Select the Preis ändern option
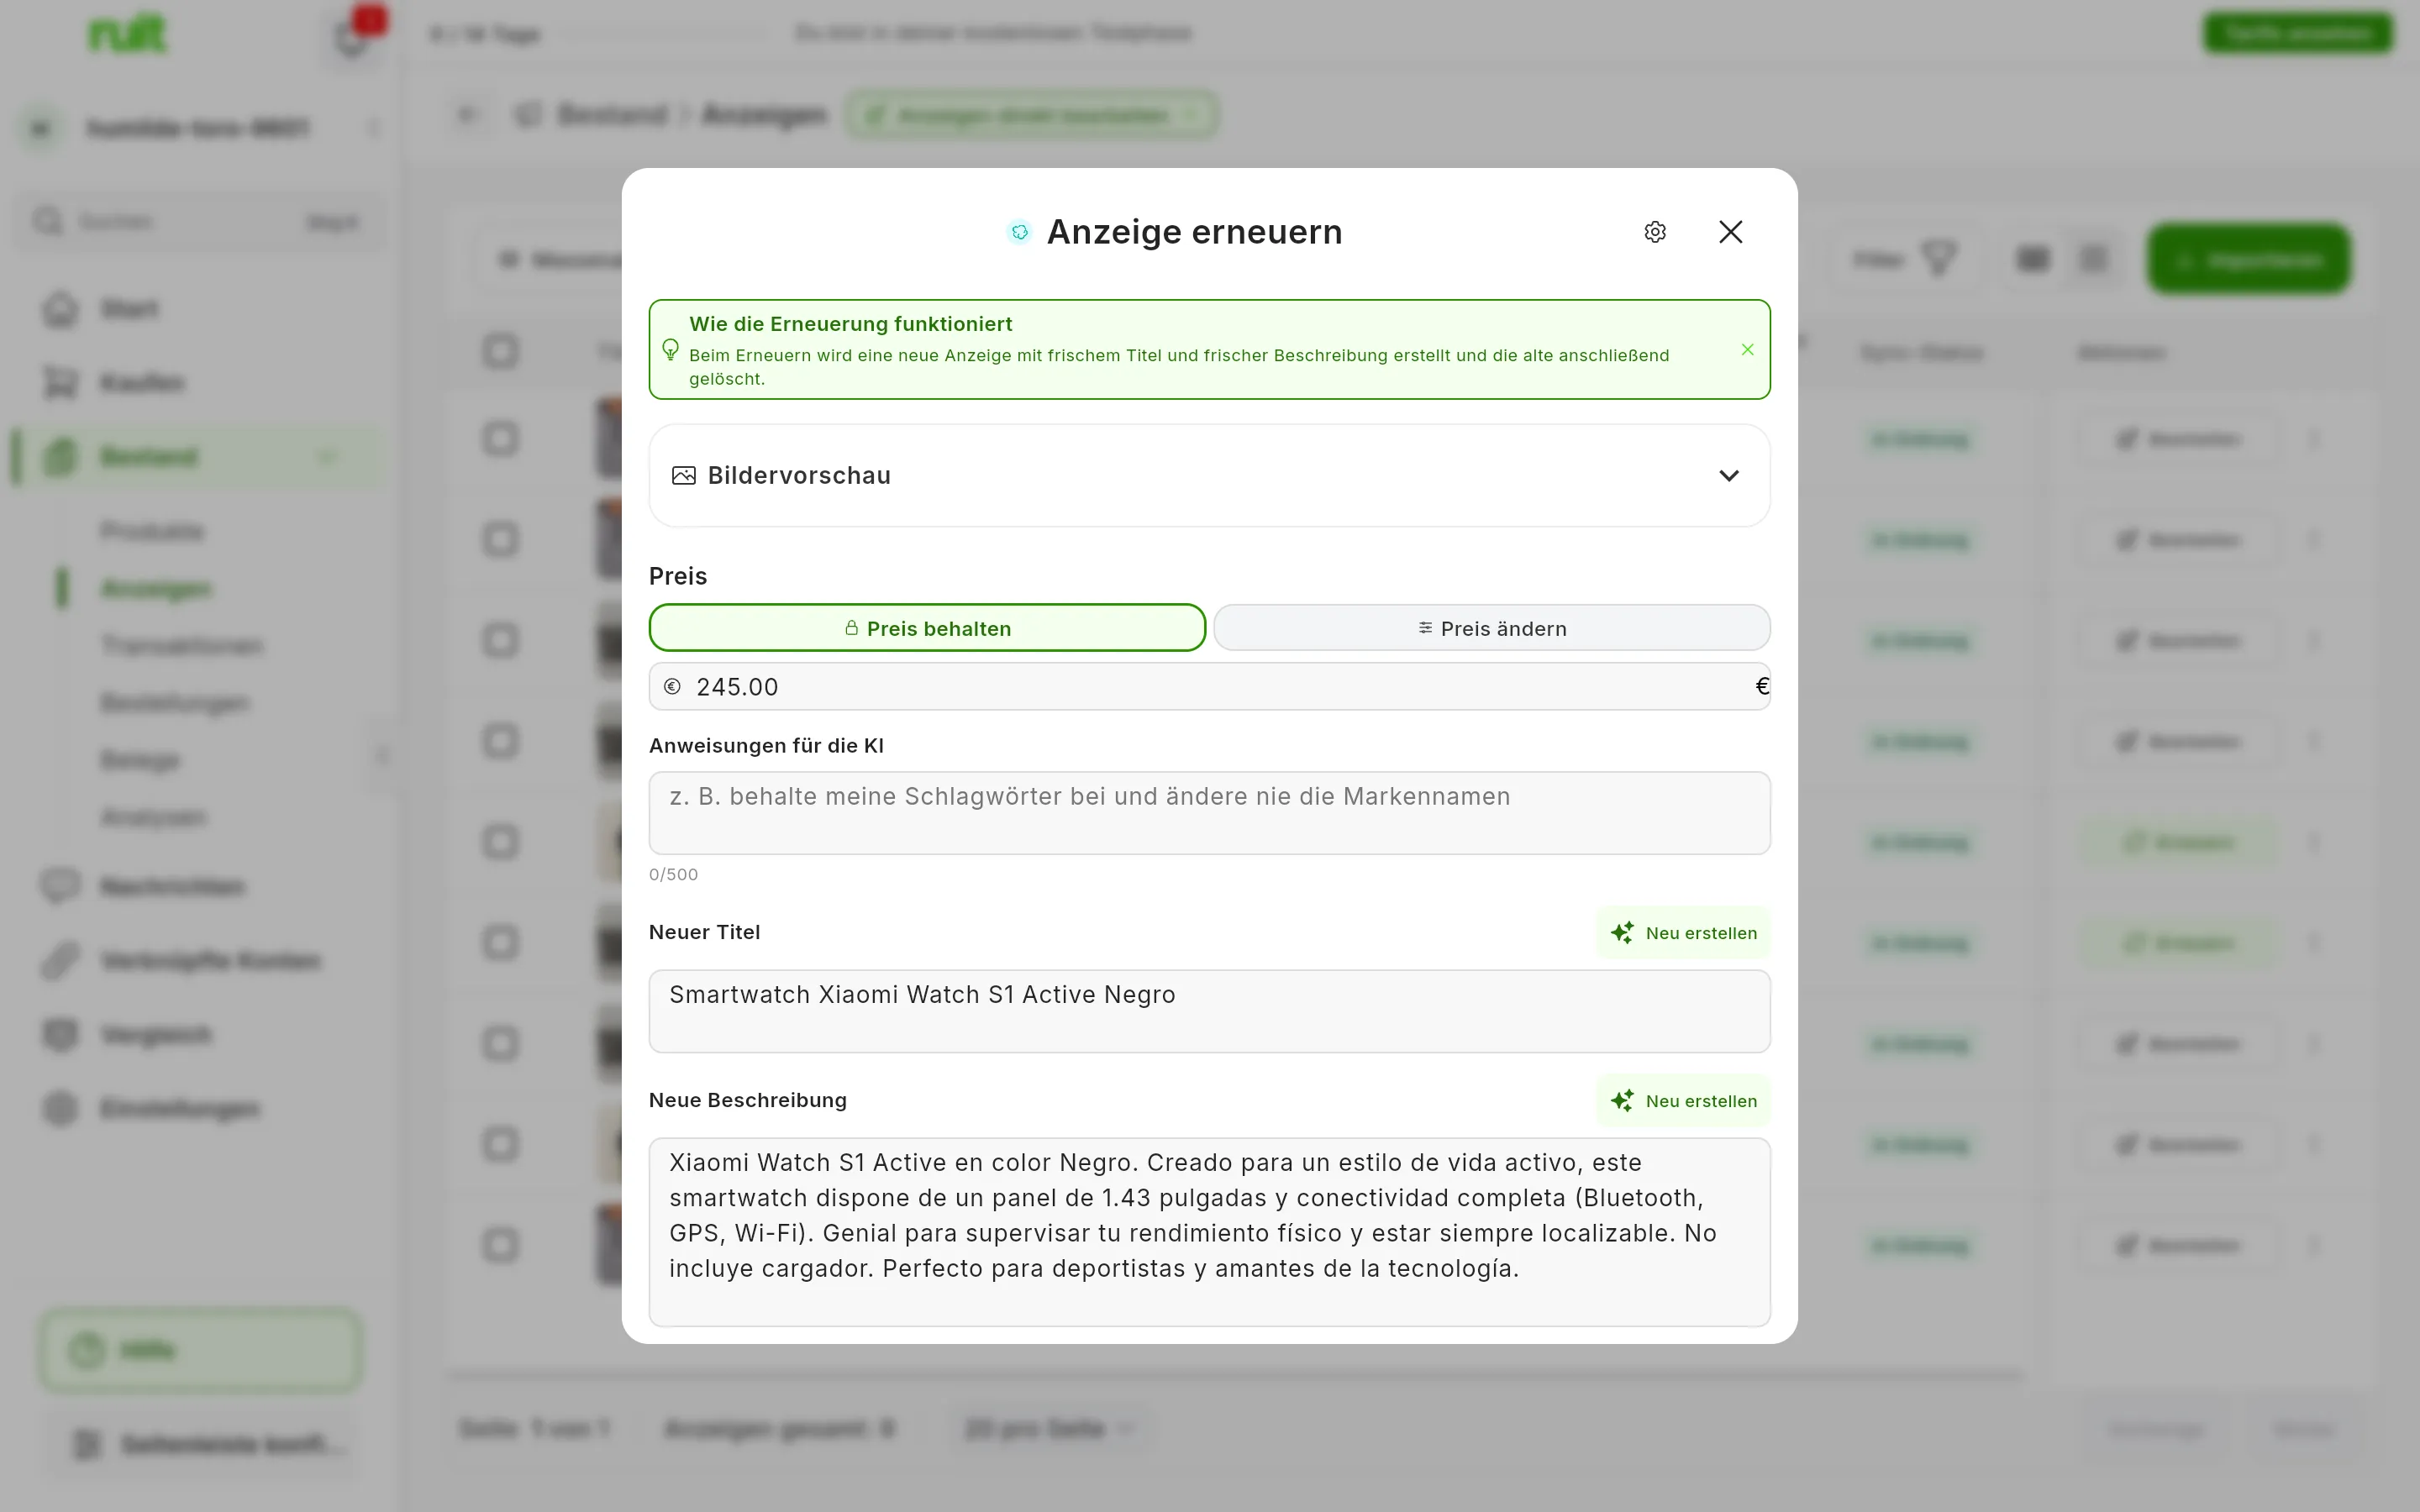Screen dimensions: 2420x1512 tap(1491, 628)
